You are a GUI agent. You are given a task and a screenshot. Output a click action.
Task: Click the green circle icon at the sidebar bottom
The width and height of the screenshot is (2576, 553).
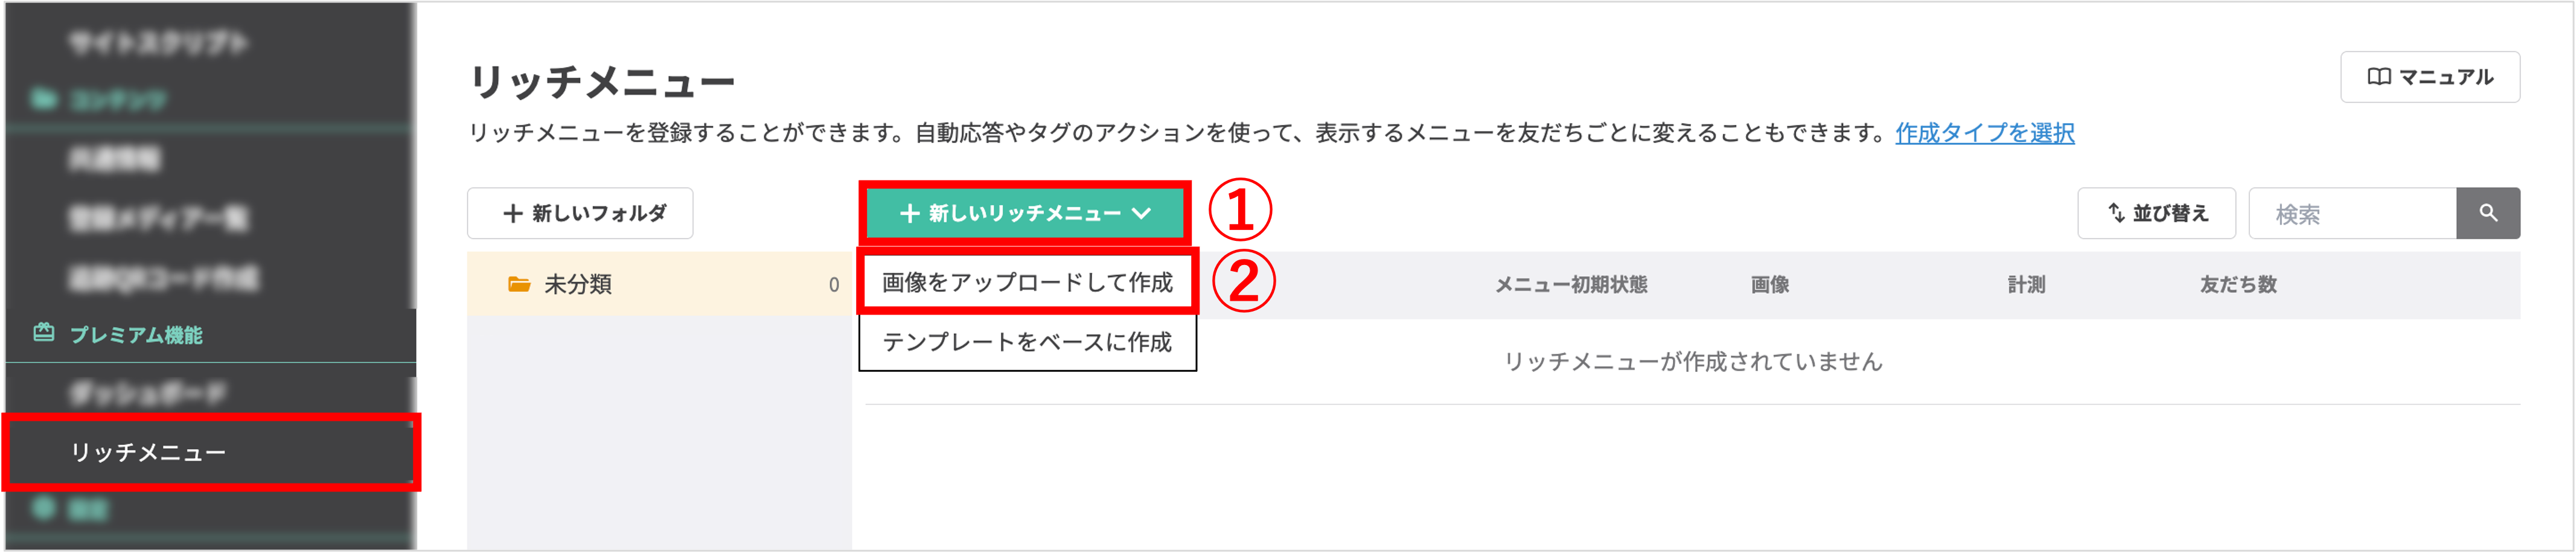click(43, 509)
